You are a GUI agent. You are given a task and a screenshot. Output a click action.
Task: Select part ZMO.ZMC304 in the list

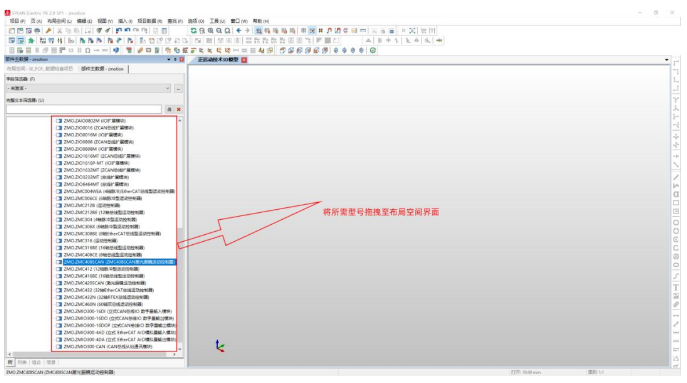click(x=100, y=220)
